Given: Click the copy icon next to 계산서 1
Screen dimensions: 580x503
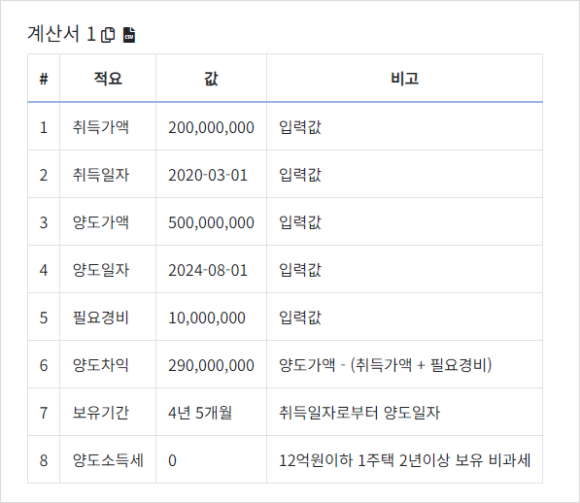Looking at the screenshot, I should pyautogui.click(x=108, y=35).
